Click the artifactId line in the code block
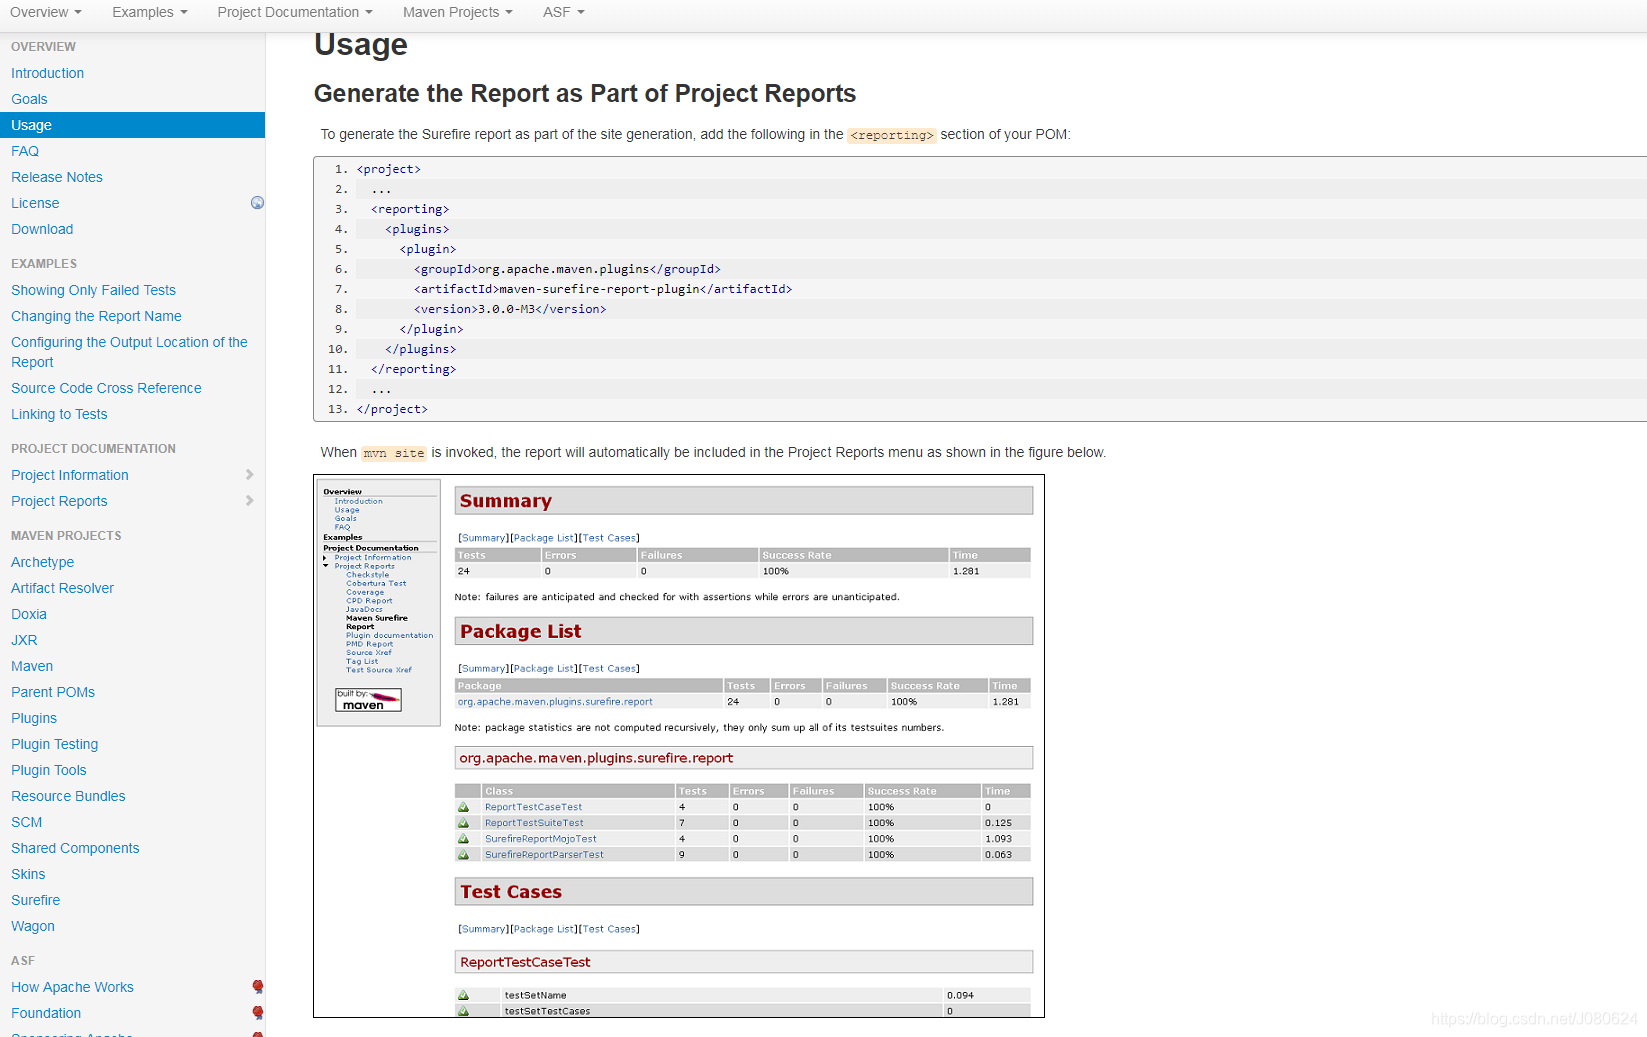The image size is (1647, 1037). coord(603,289)
